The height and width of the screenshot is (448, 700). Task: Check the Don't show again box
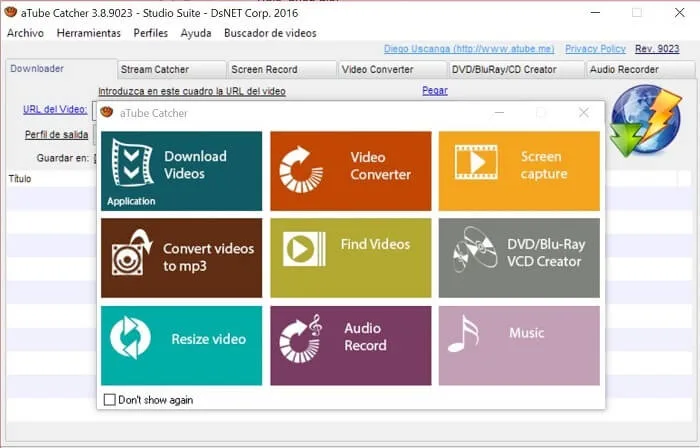click(x=109, y=399)
